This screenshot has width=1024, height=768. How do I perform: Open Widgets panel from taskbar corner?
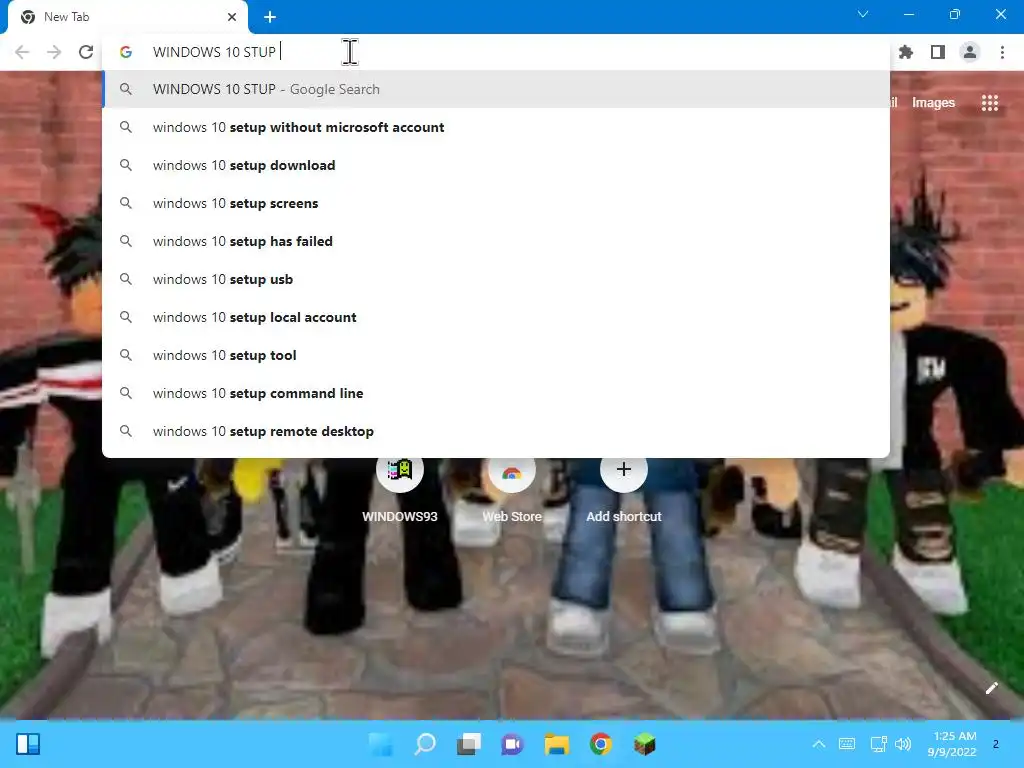pyautogui.click(x=28, y=744)
